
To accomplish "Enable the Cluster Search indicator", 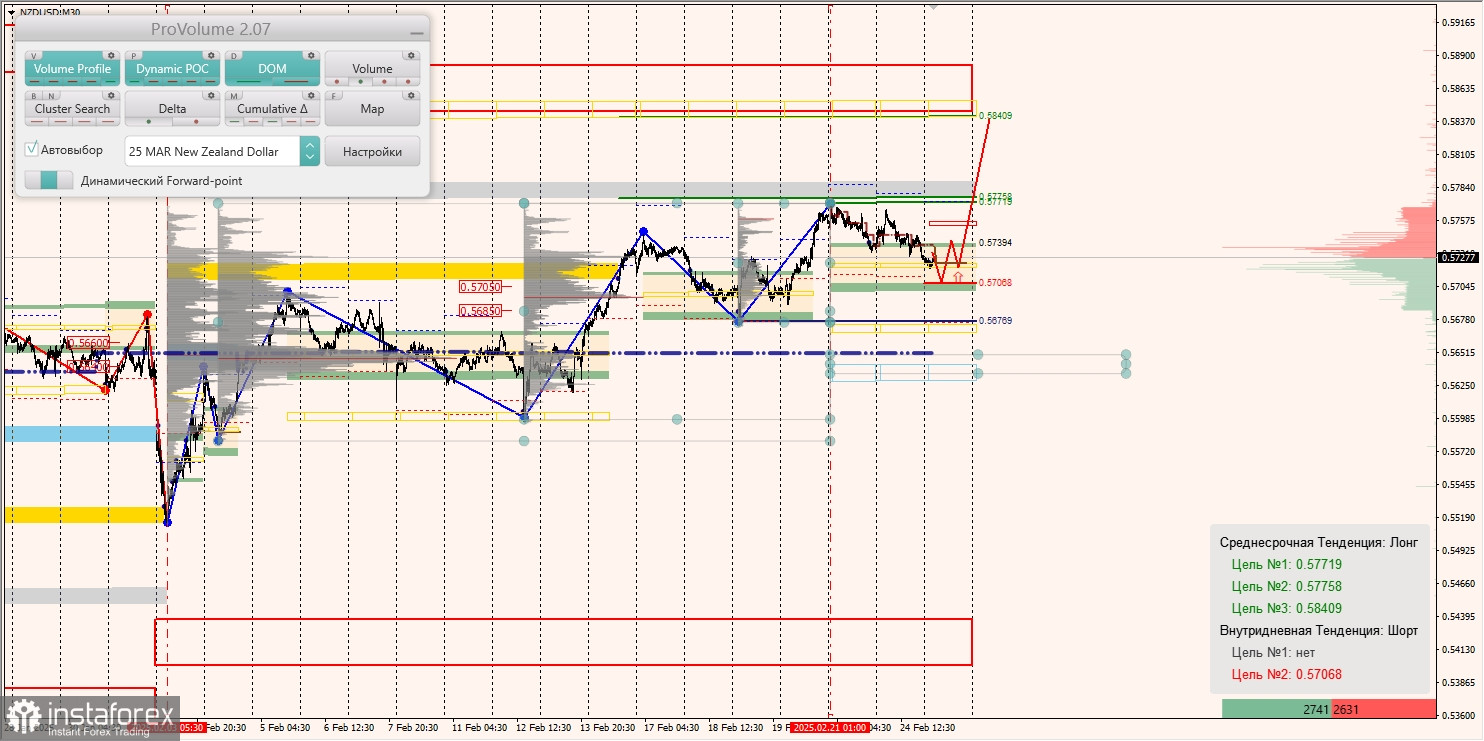I will coord(72,109).
